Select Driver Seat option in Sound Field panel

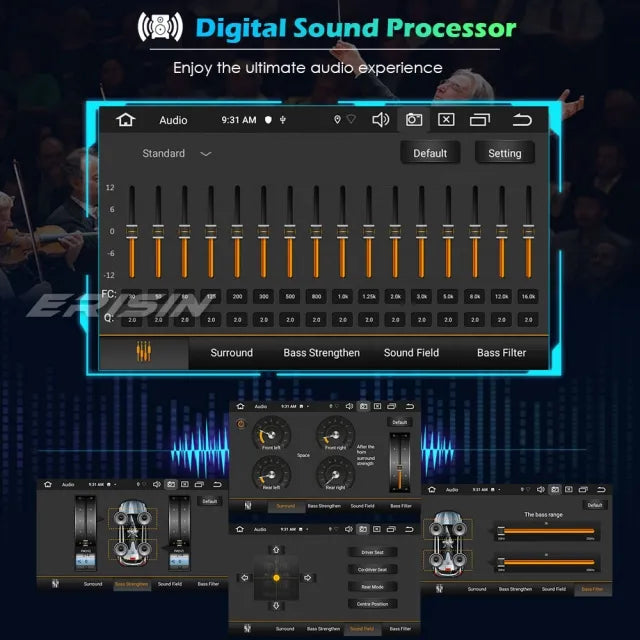pyautogui.click(x=371, y=552)
